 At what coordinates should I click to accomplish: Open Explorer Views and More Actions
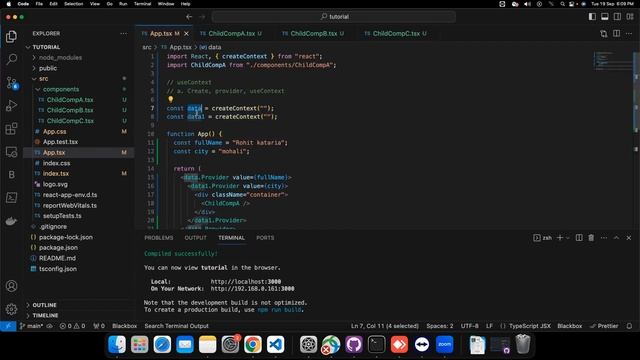[124, 33]
